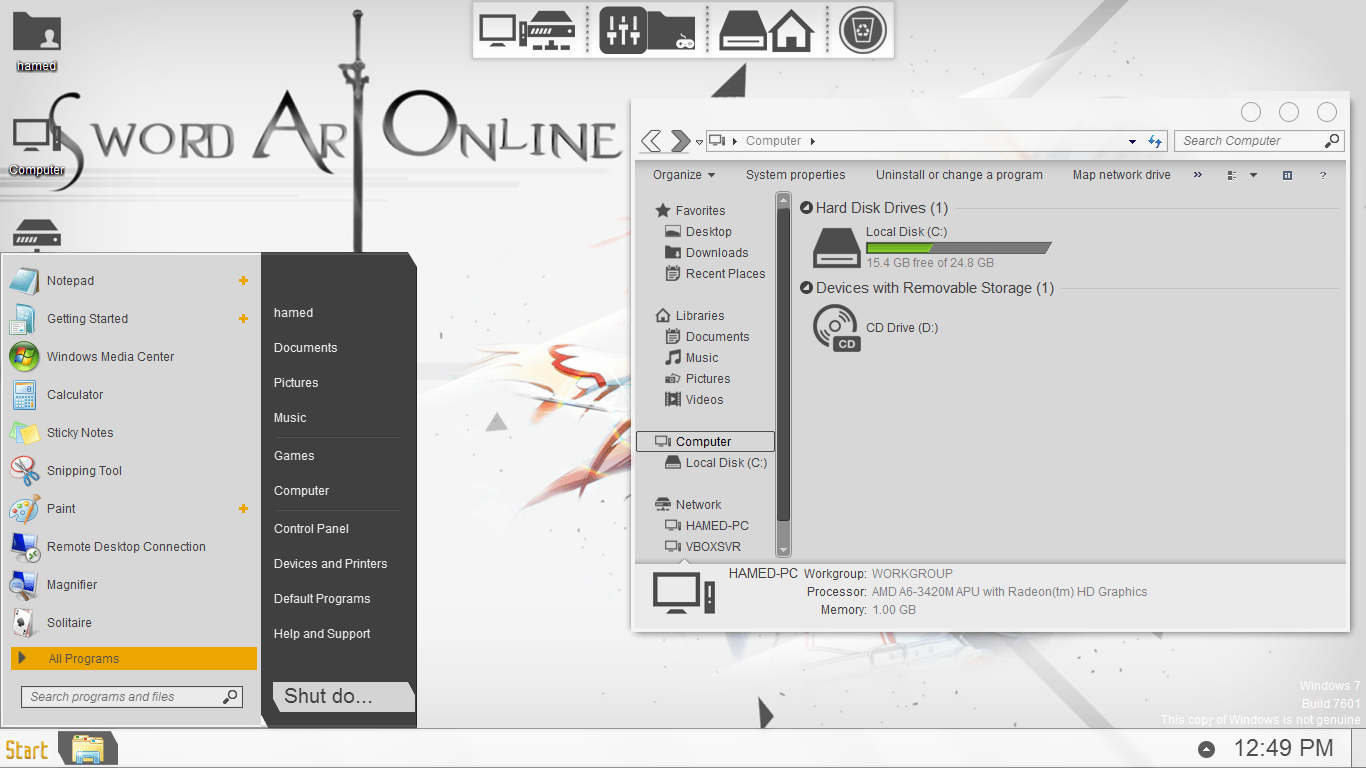Open recent locations history dropdown

[x=699, y=142]
